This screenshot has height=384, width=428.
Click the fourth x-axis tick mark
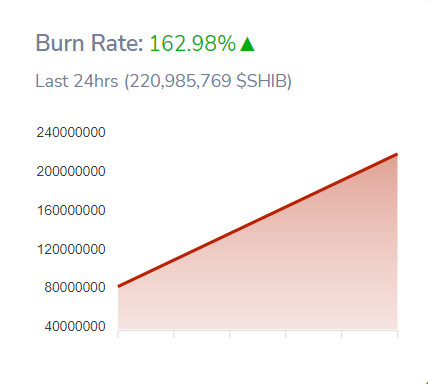coord(286,334)
